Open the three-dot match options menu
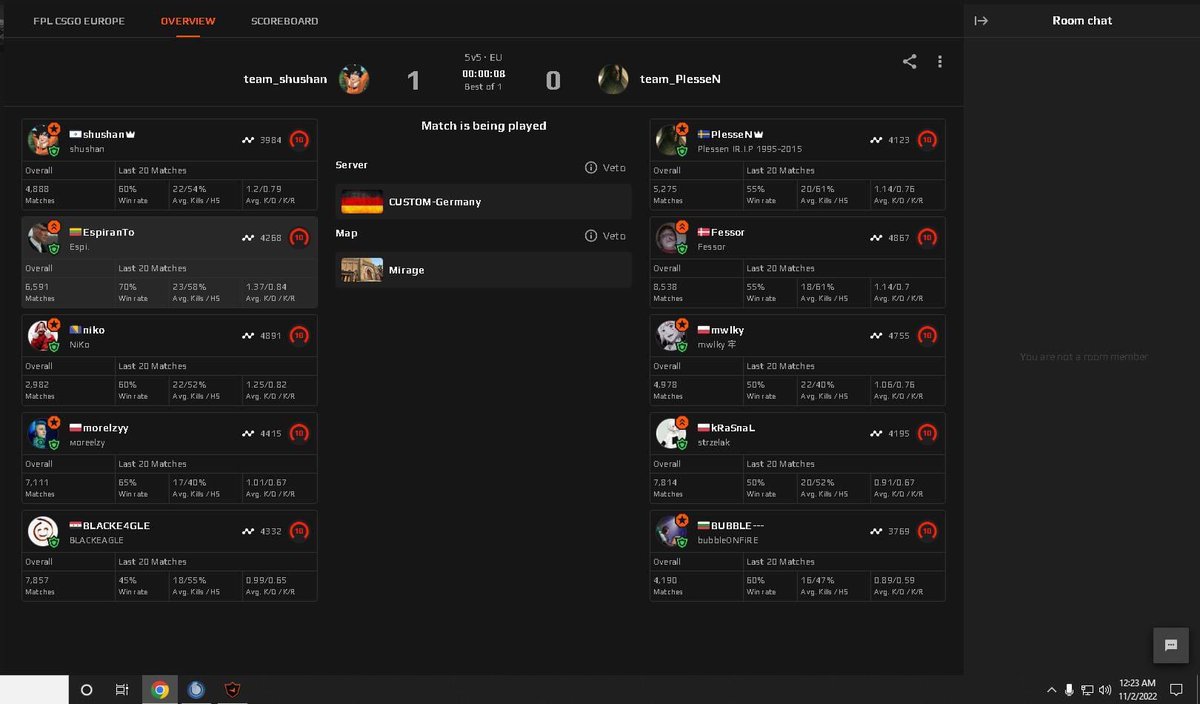This screenshot has width=1200, height=704. point(940,61)
